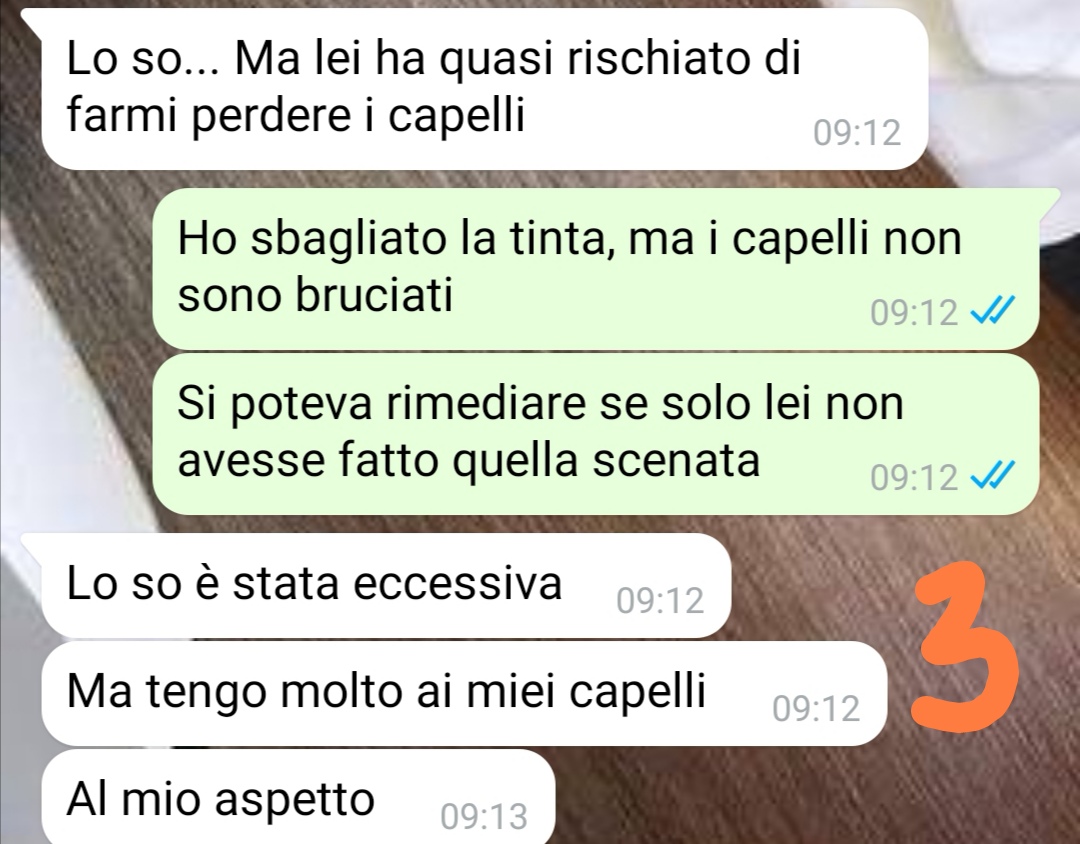The width and height of the screenshot is (1080, 844).
Task: Select the 'Ma tengo molto ai miei capelli' message
Action: pos(463,694)
